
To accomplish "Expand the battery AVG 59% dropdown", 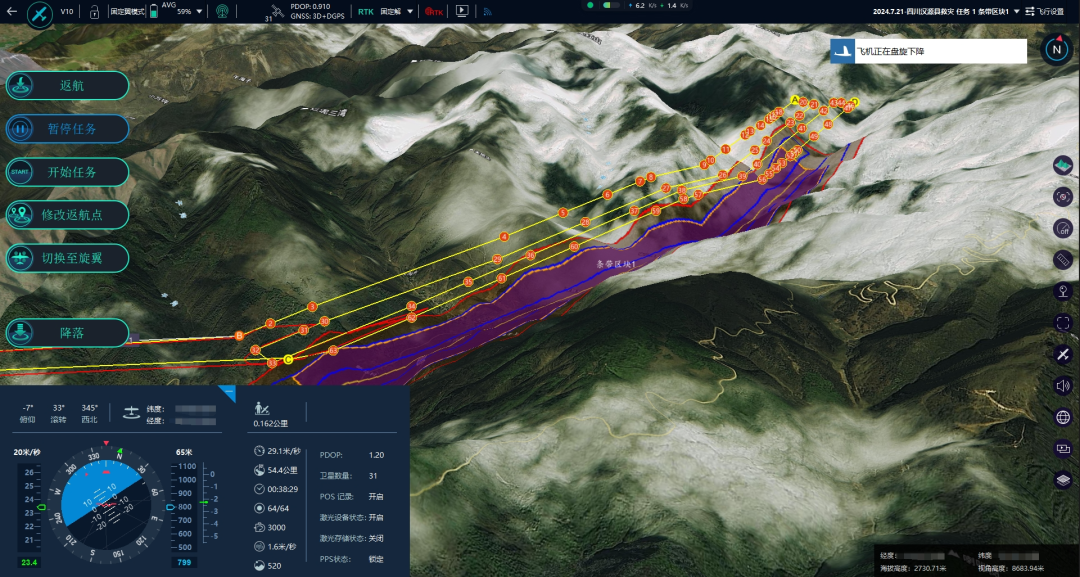I will coord(200,12).
